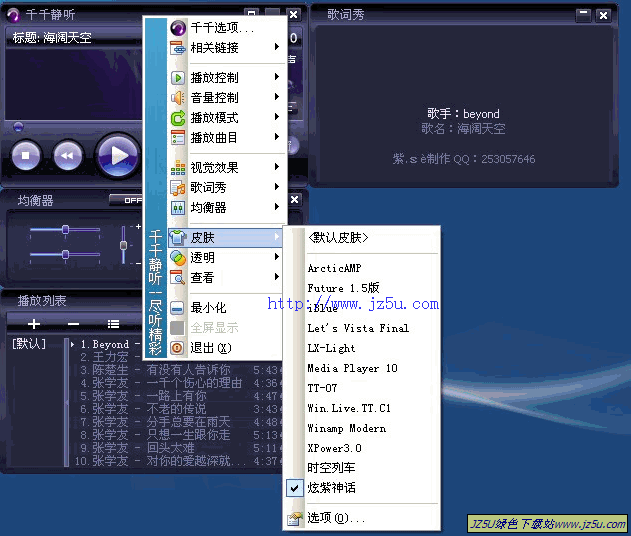This screenshot has width=631, height=536.
Task: Select track 3 陈楚生 有没有人告诉你
Action: [179, 370]
